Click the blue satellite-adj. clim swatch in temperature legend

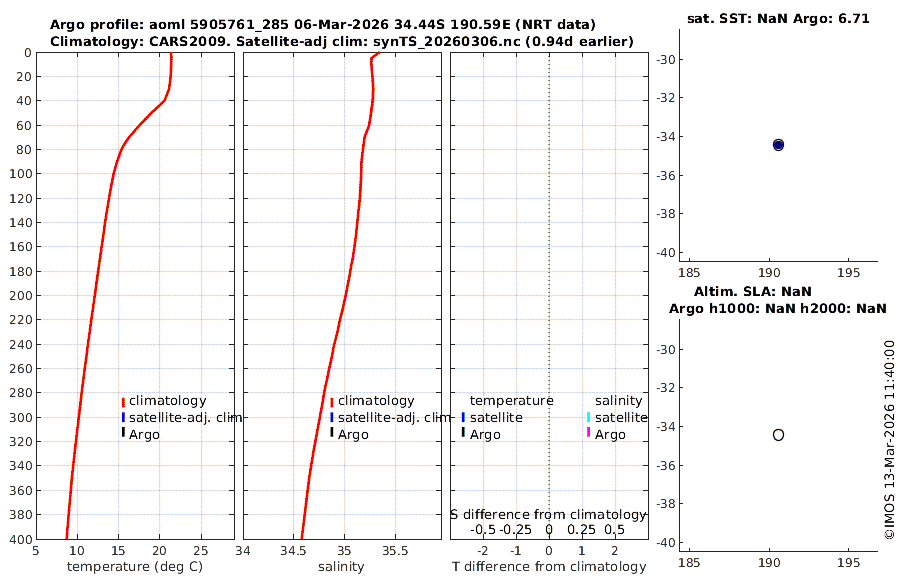click(x=123, y=417)
